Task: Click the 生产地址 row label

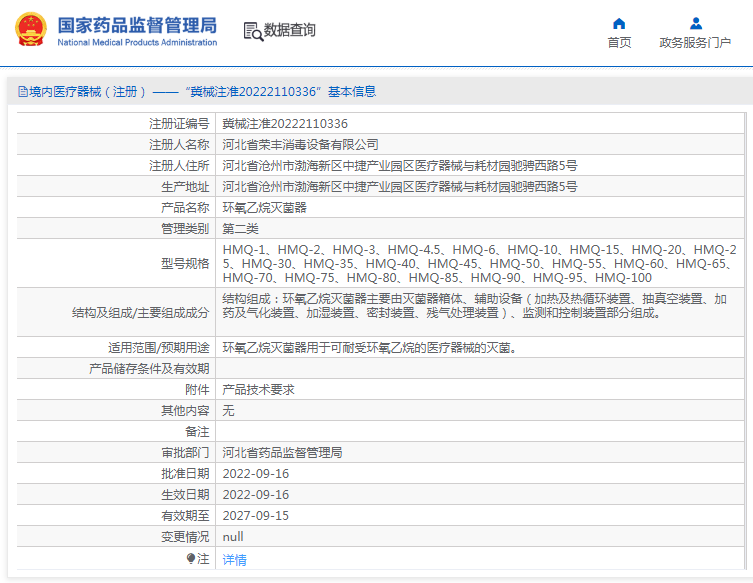Action: 185,187
